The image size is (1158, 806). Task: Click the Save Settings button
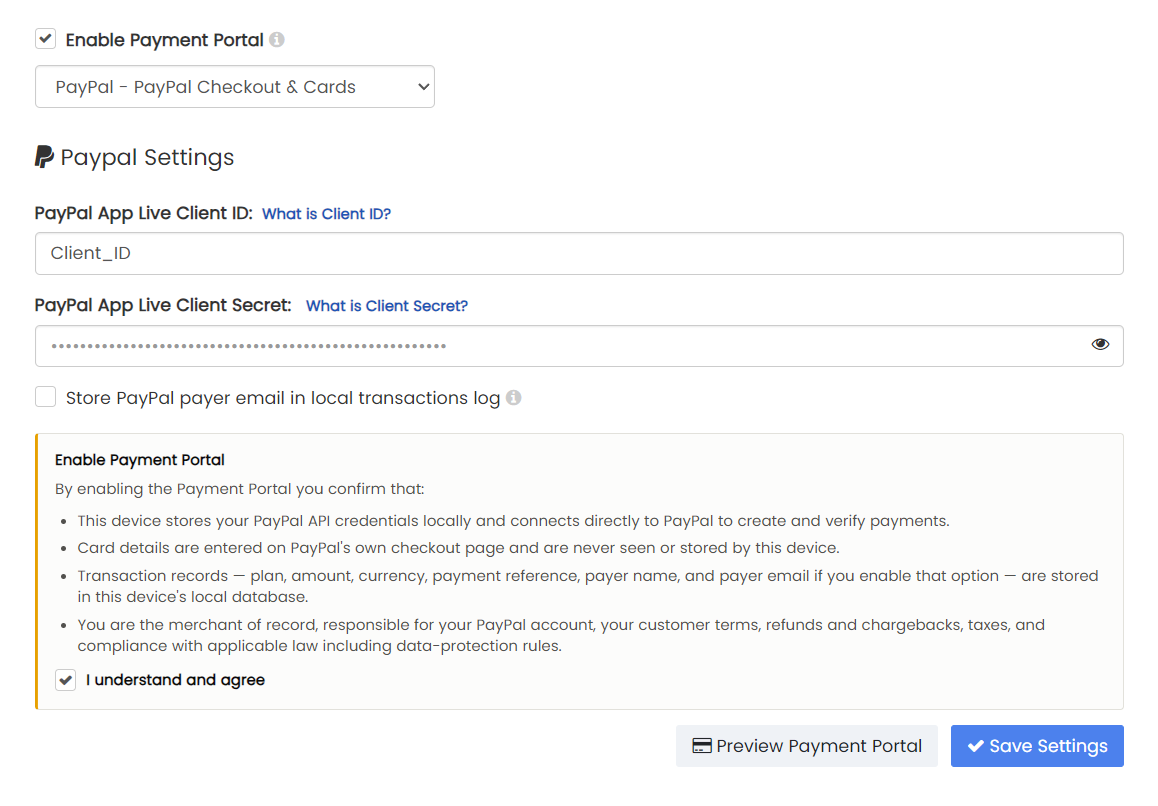pyautogui.click(x=1037, y=746)
